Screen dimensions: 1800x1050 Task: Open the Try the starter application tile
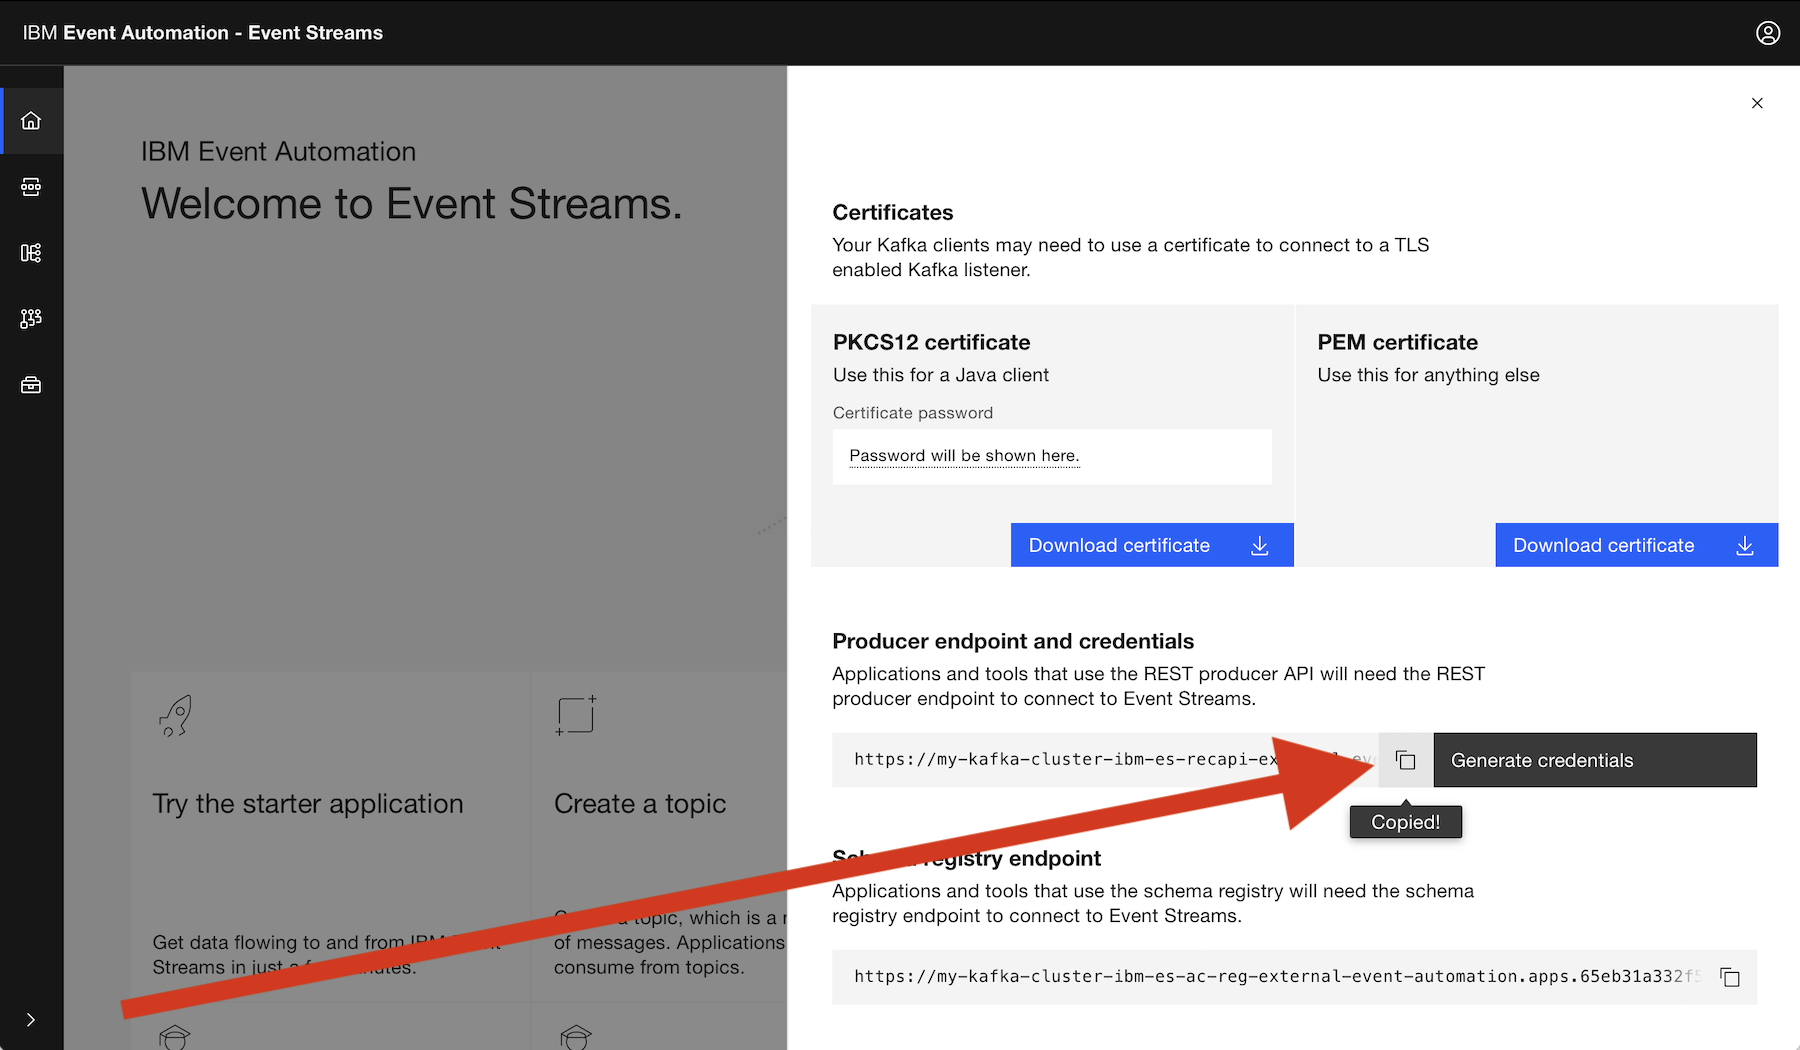308,804
